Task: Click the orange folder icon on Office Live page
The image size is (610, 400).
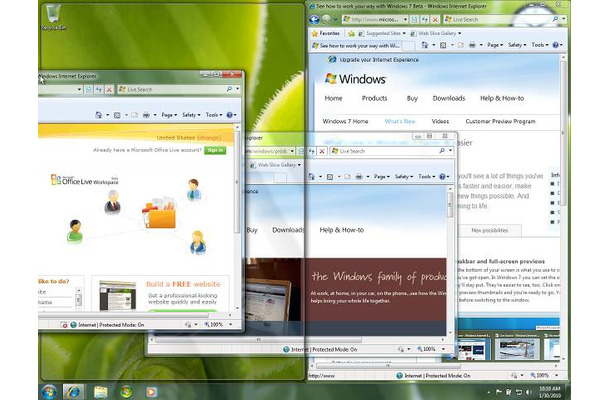Action: 160,213
